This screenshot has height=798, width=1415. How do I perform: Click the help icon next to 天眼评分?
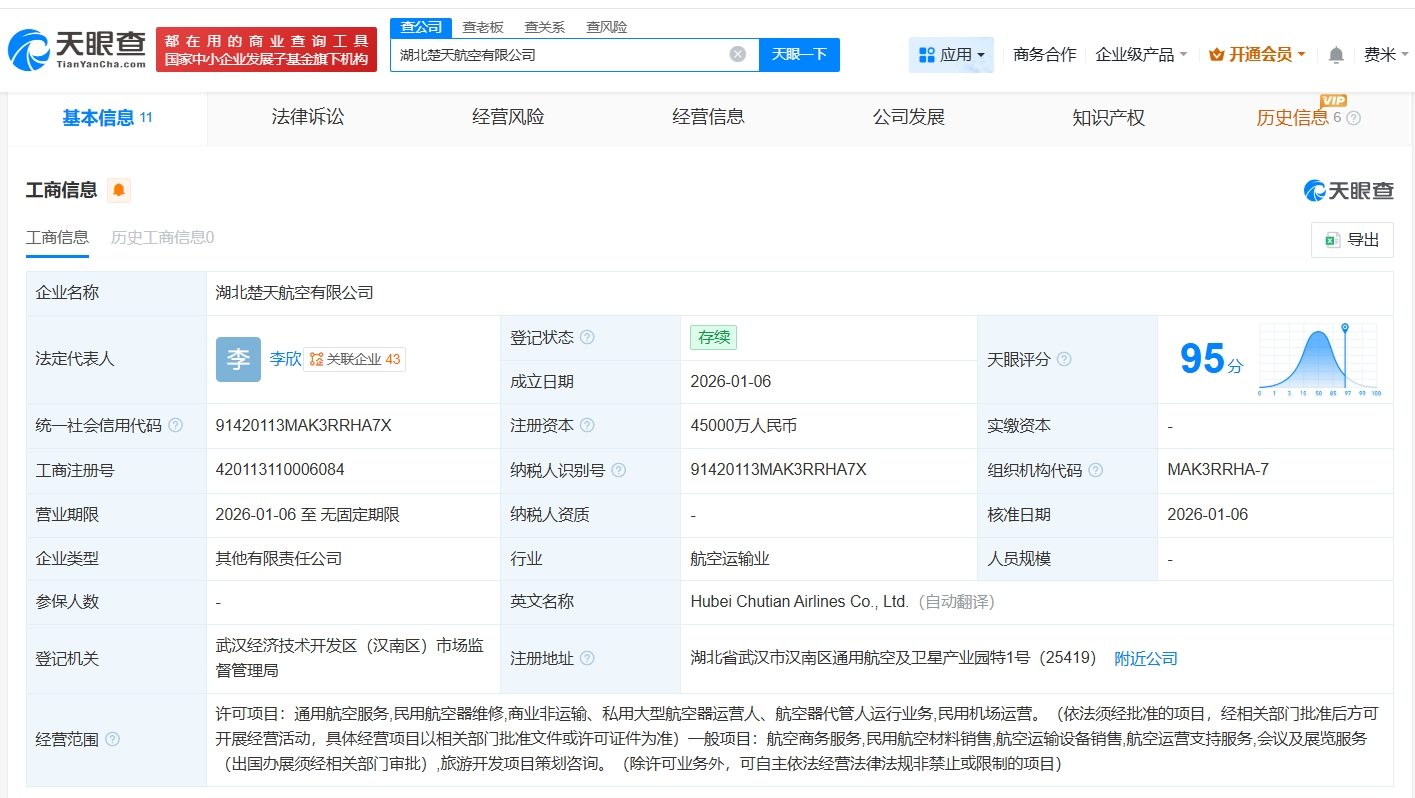[1064, 359]
